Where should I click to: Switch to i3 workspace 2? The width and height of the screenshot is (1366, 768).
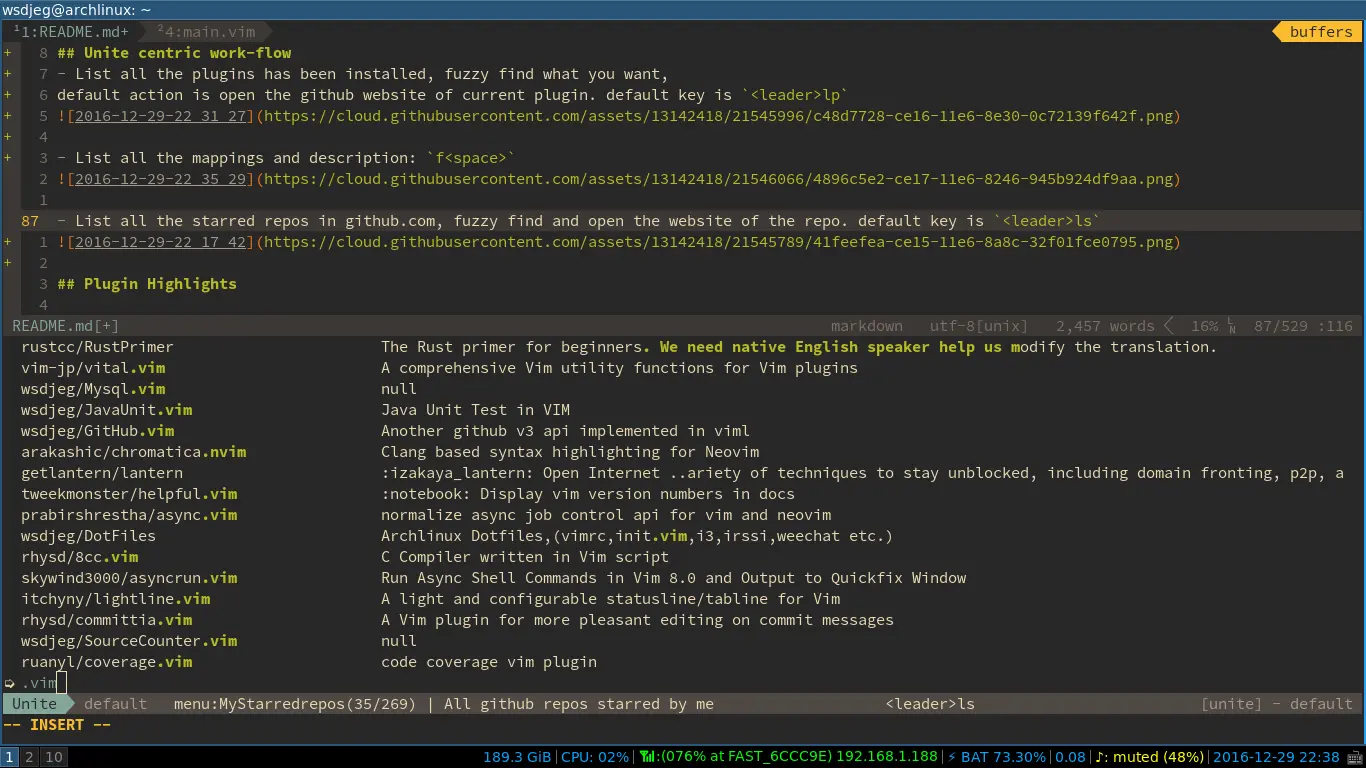pyautogui.click(x=30, y=757)
